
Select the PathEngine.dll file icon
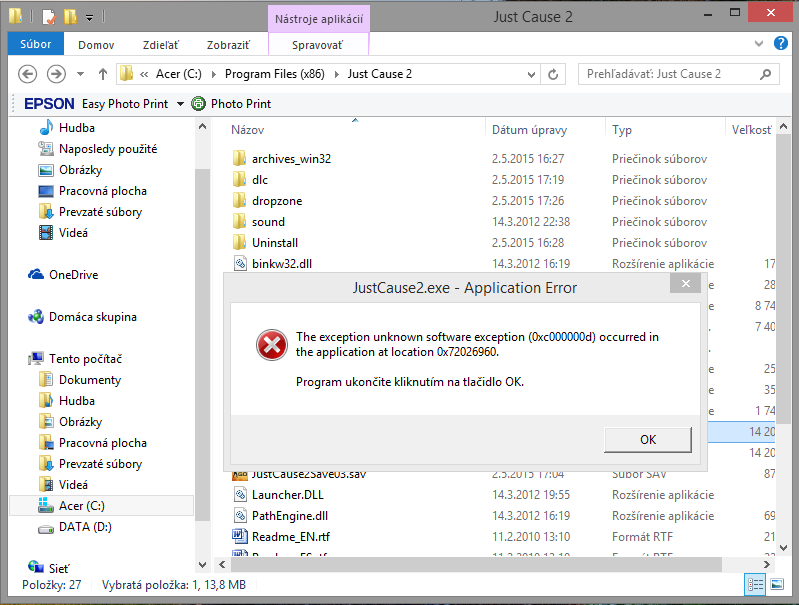pyautogui.click(x=240, y=516)
